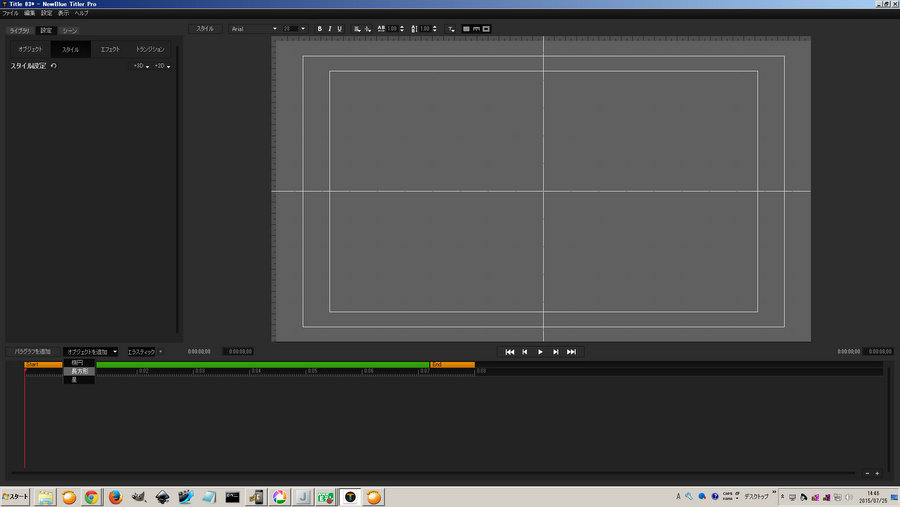This screenshot has width=900, height=507.
Task: Toggle the grid display icon
Action: tap(466, 29)
